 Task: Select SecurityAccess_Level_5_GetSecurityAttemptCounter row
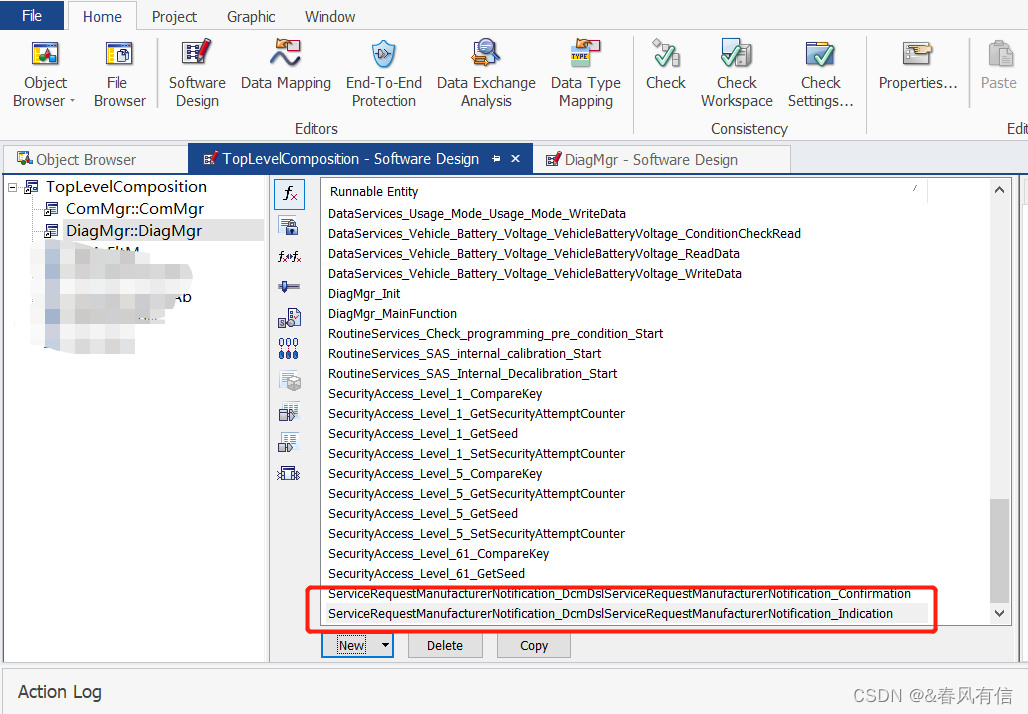tap(627, 494)
